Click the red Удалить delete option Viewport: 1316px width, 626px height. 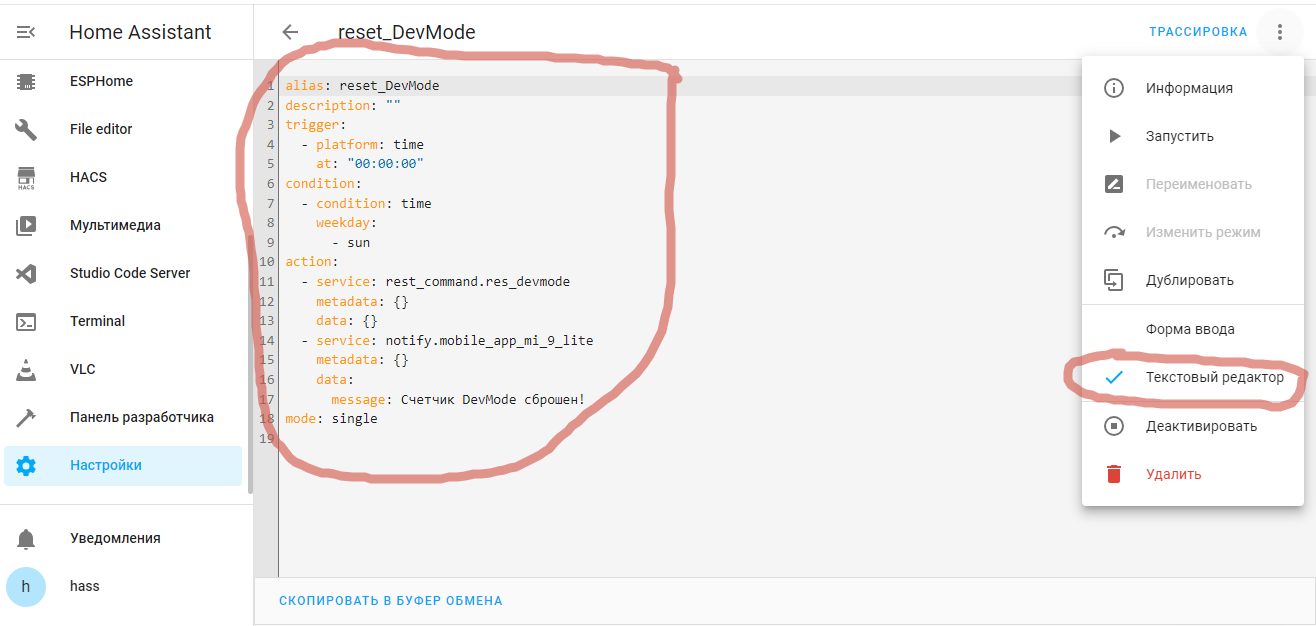[1173, 474]
